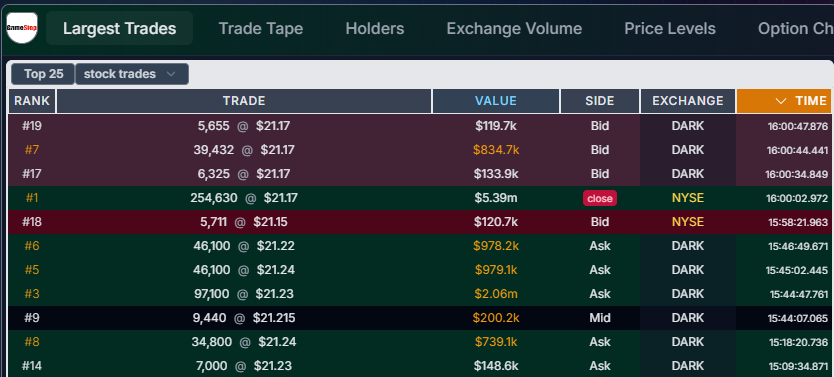Toggle sort arrow in the TIME header

[x=781, y=101]
